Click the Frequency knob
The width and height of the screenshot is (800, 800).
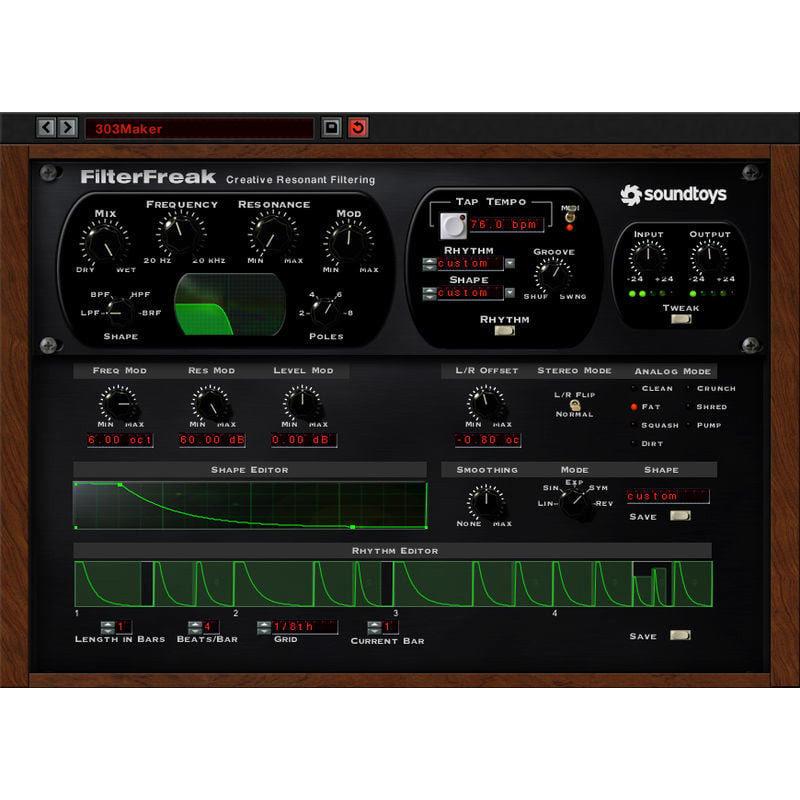coord(181,235)
